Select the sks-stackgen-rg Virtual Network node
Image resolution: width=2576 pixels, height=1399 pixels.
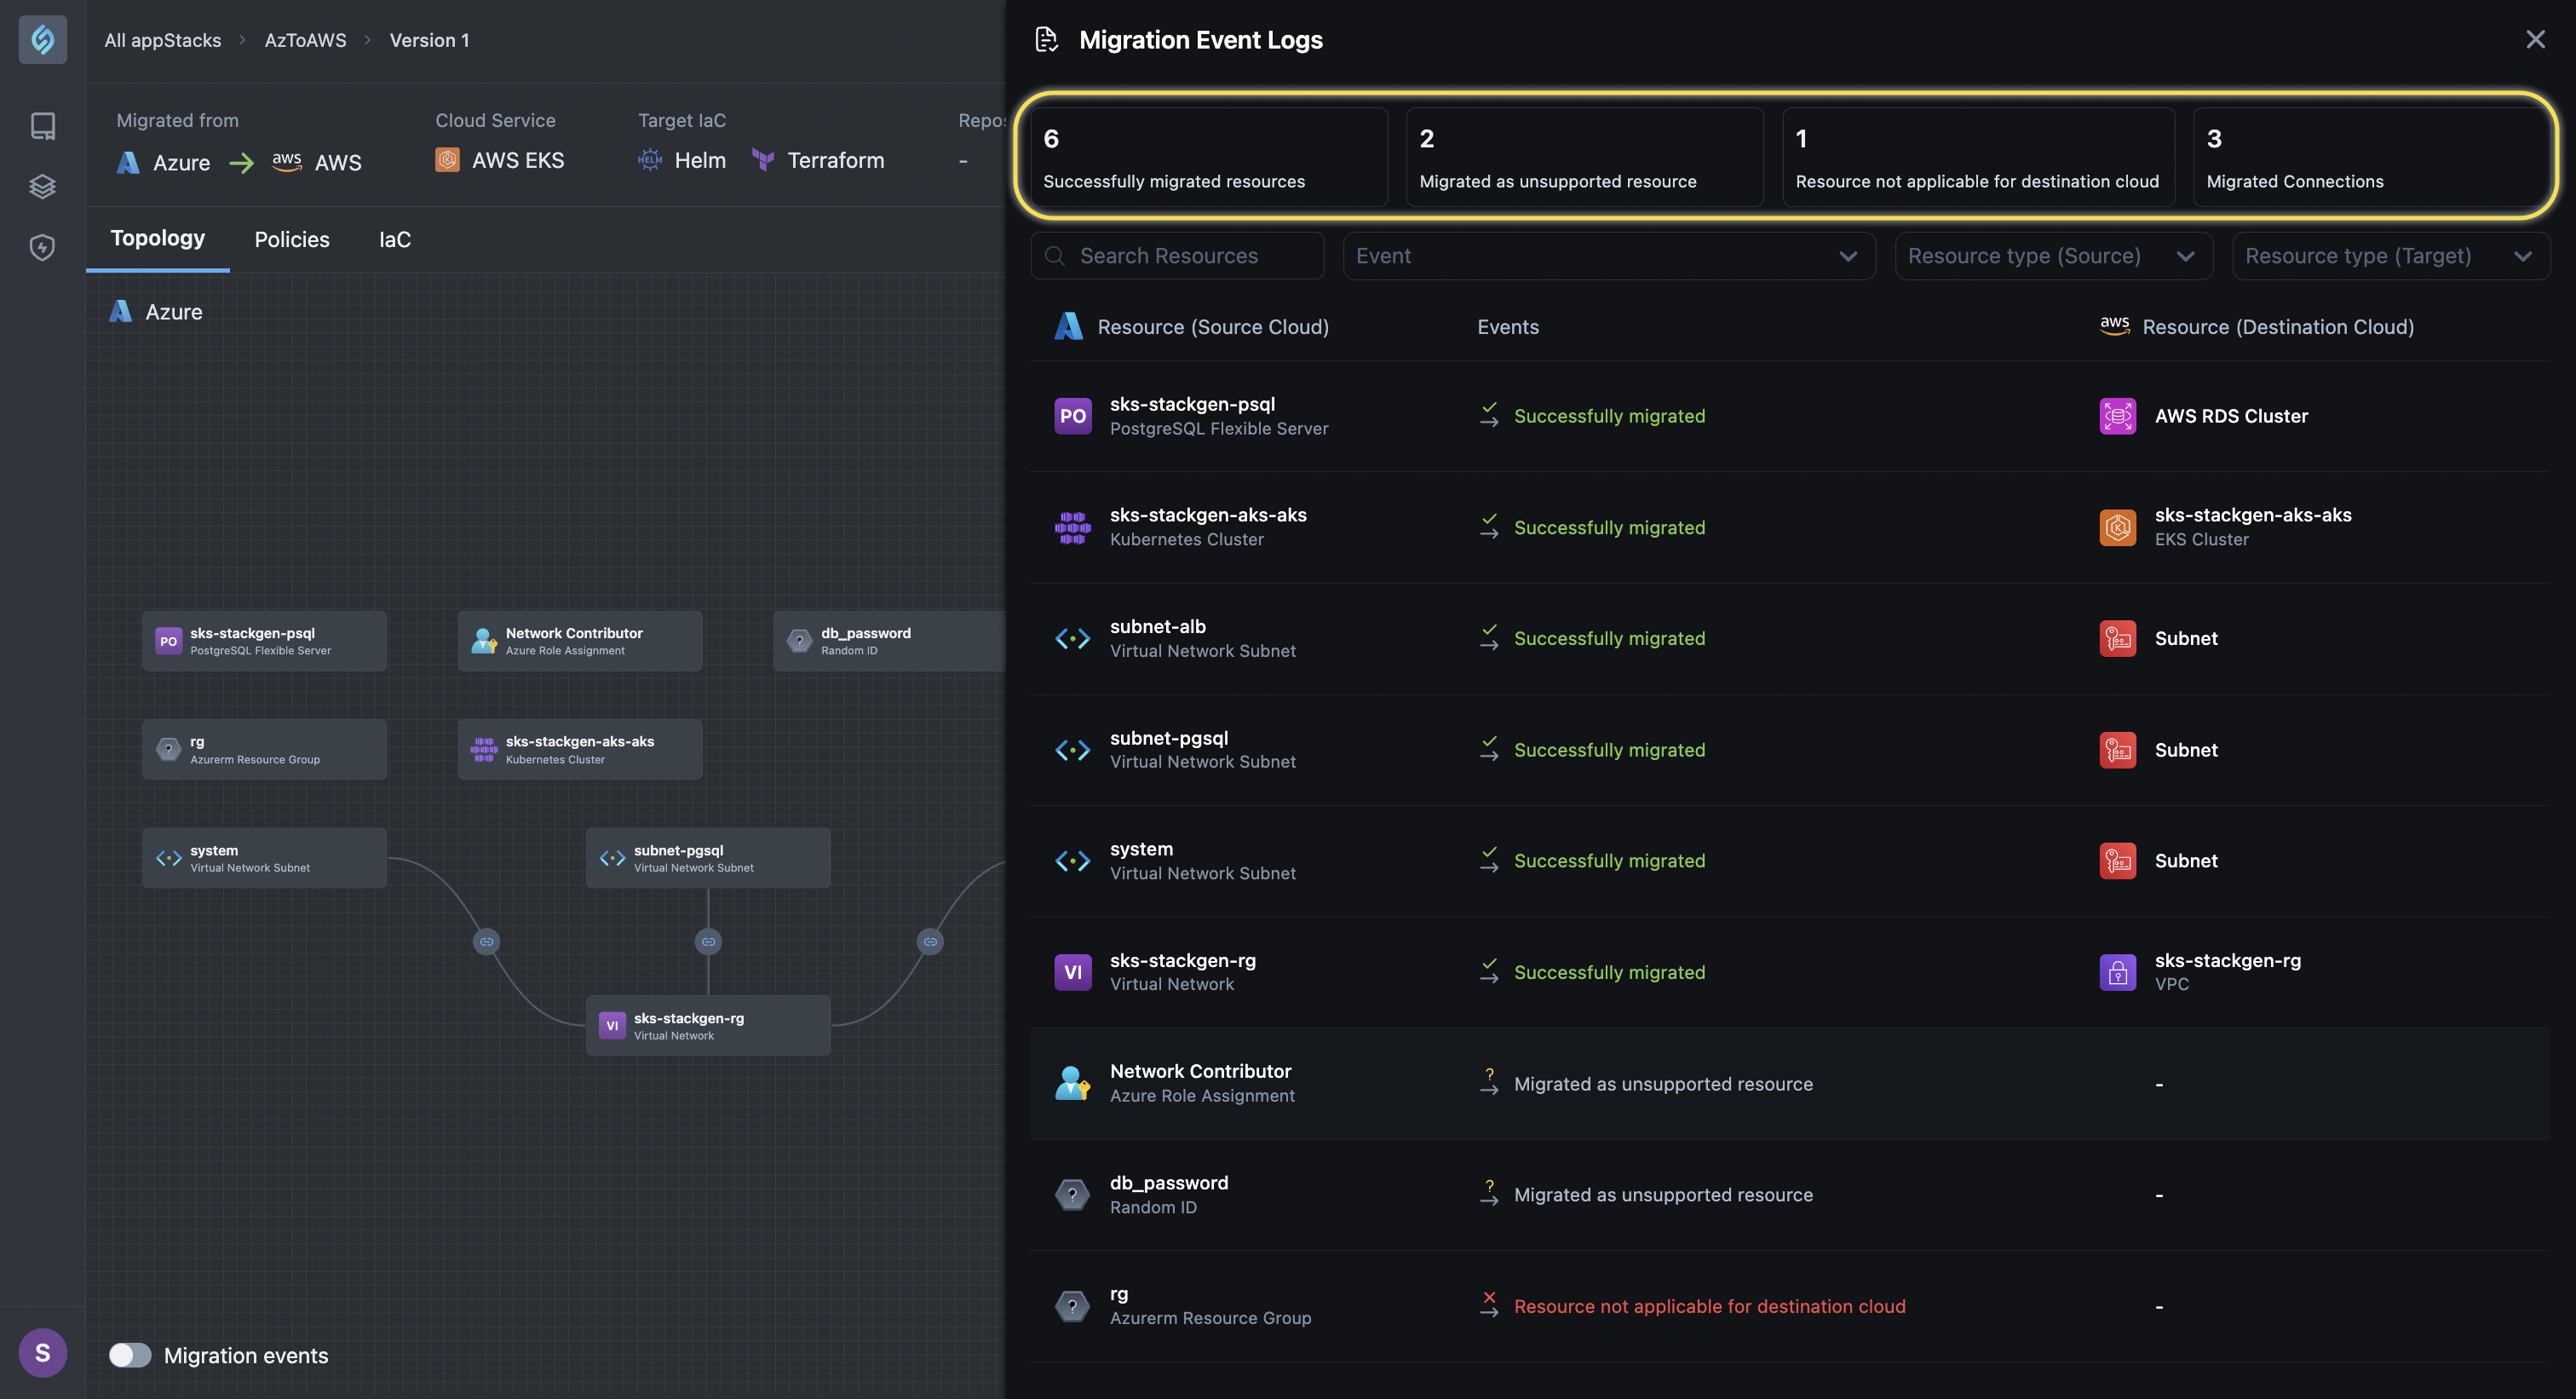pyautogui.click(x=708, y=1025)
